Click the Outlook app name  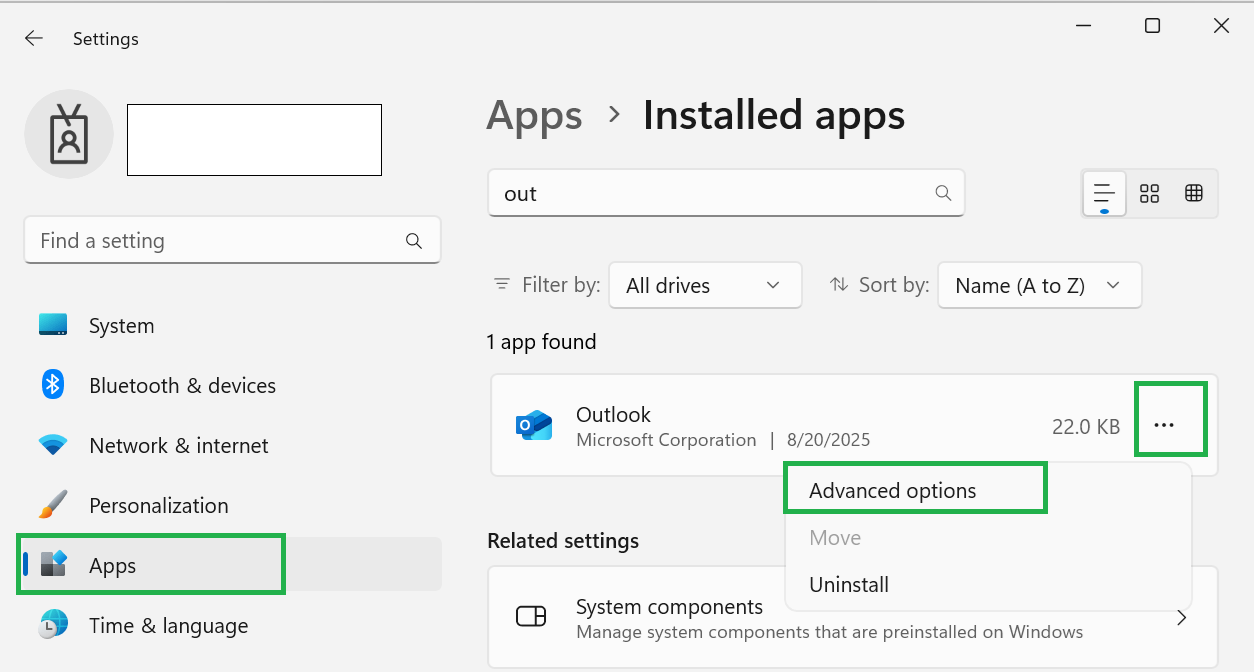click(613, 414)
